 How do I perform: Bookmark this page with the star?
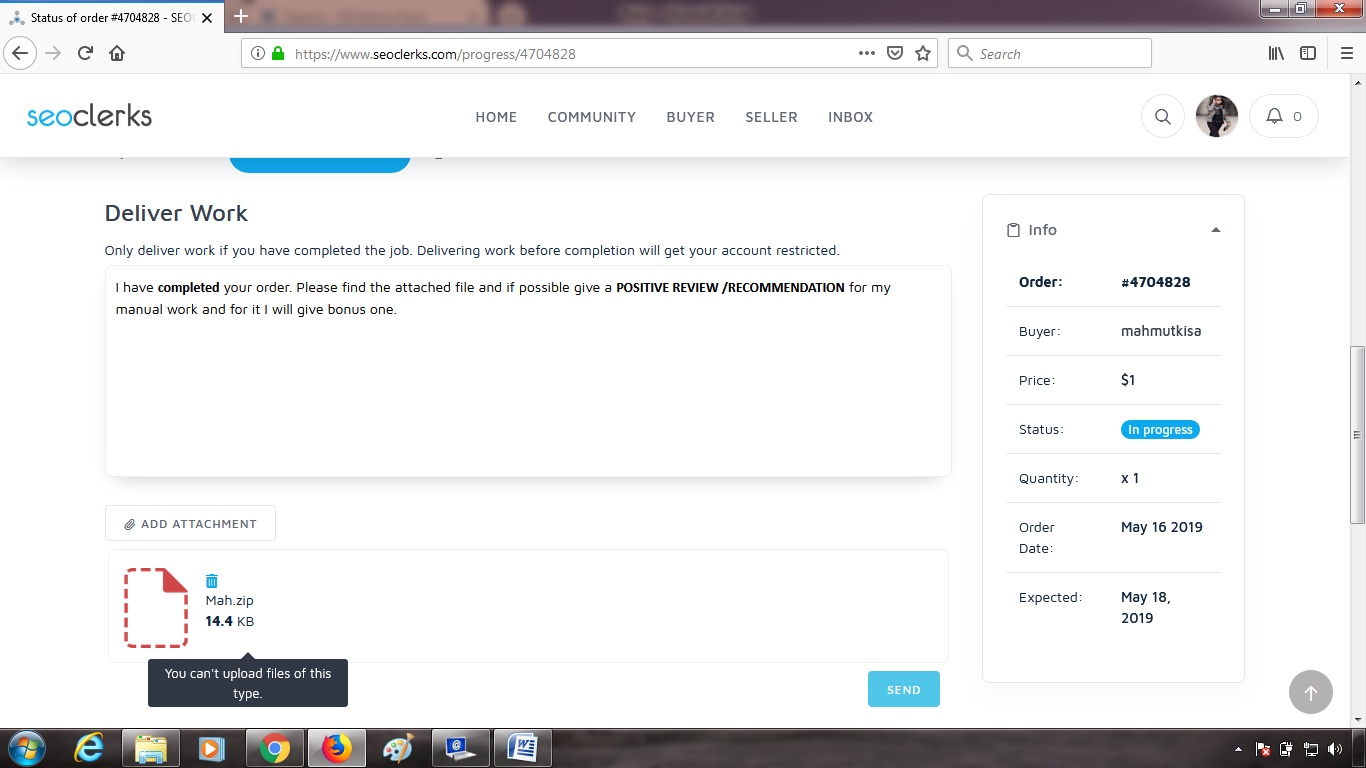coord(923,53)
